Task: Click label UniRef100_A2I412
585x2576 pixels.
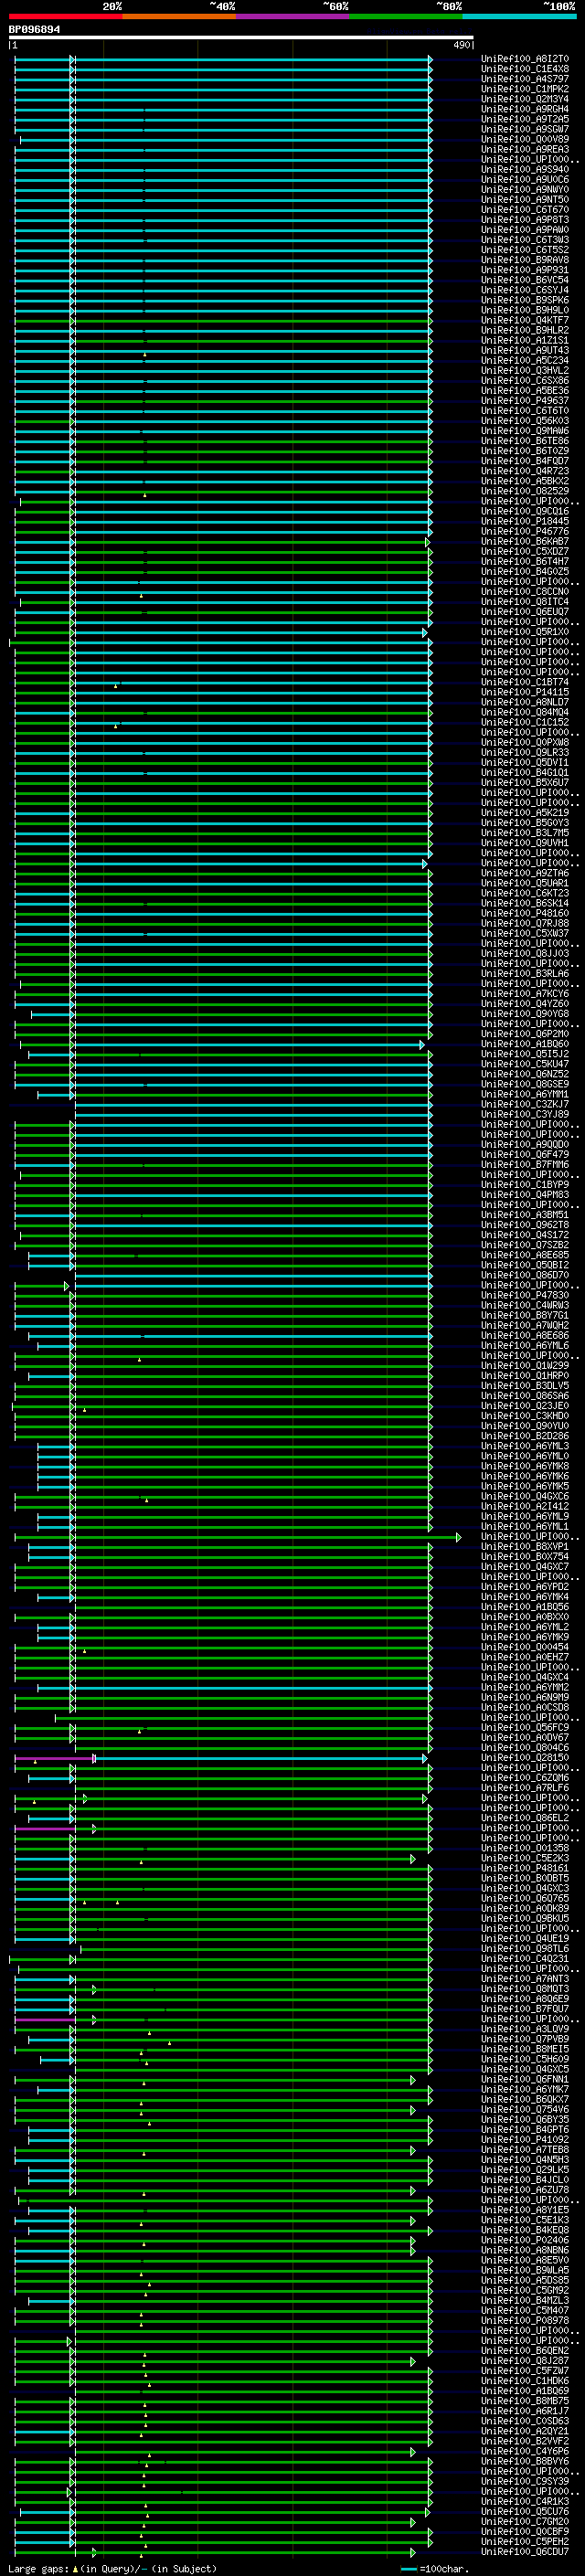Action: pos(525,1506)
